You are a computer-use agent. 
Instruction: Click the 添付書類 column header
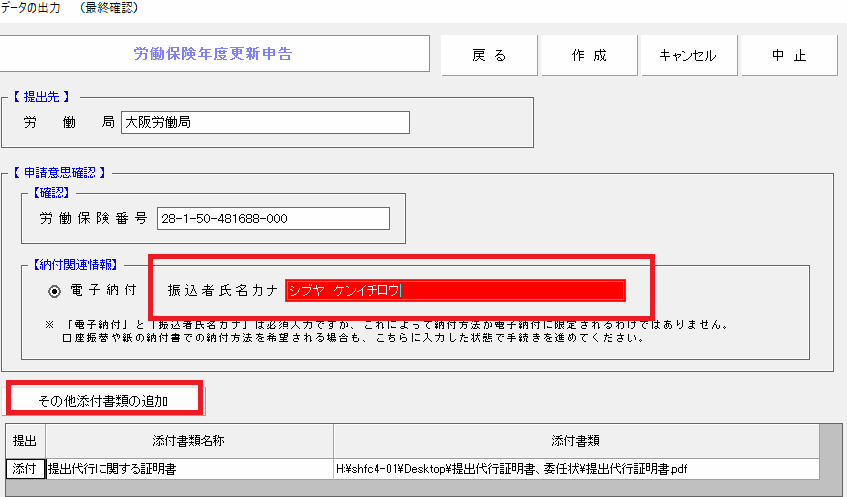(x=575, y=441)
